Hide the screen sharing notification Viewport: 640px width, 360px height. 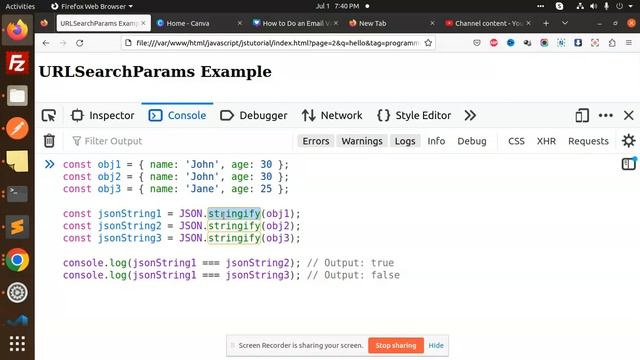click(x=436, y=345)
